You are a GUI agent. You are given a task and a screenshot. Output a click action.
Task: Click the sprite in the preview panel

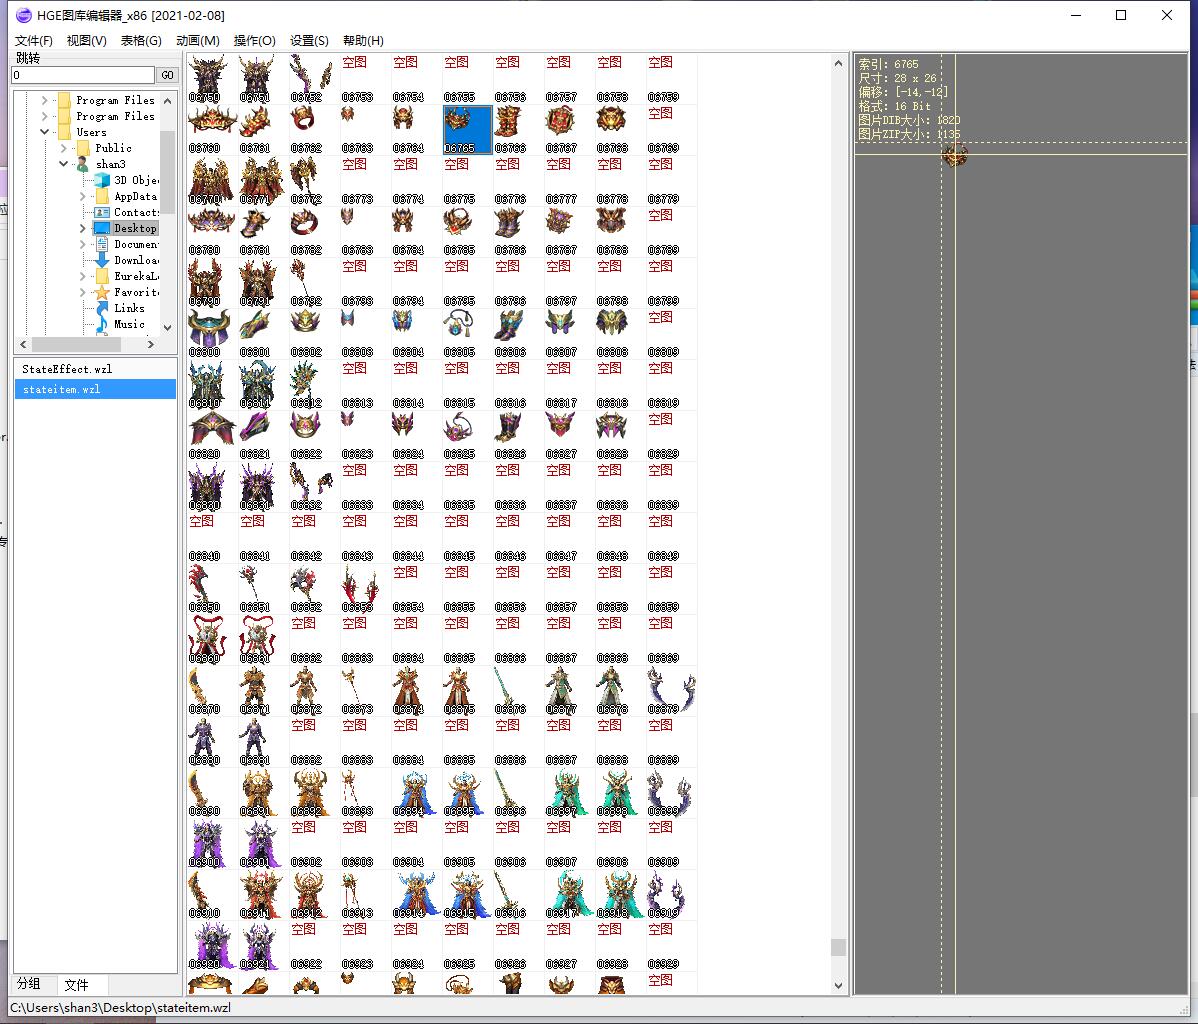pyautogui.click(x=954, y=157)
